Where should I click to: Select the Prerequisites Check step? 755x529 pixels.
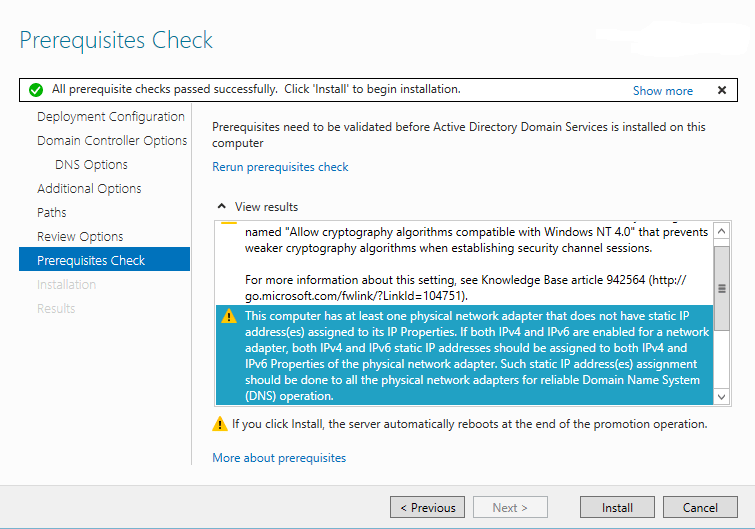coord(91,261)
